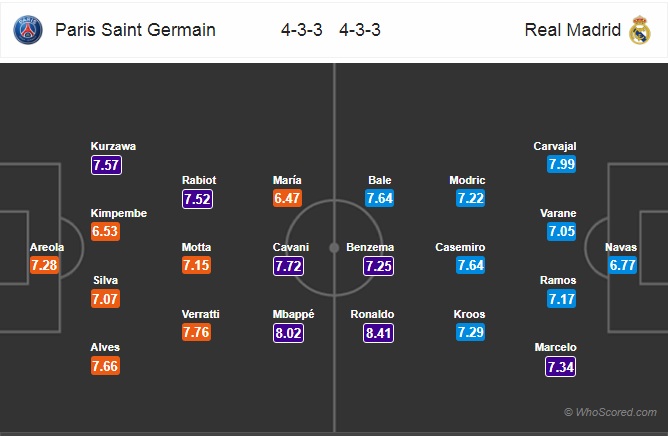Select Bale's 7.64 rating badge
The height and width of the screenshot is (436, 668).
[x=380, y=198]
